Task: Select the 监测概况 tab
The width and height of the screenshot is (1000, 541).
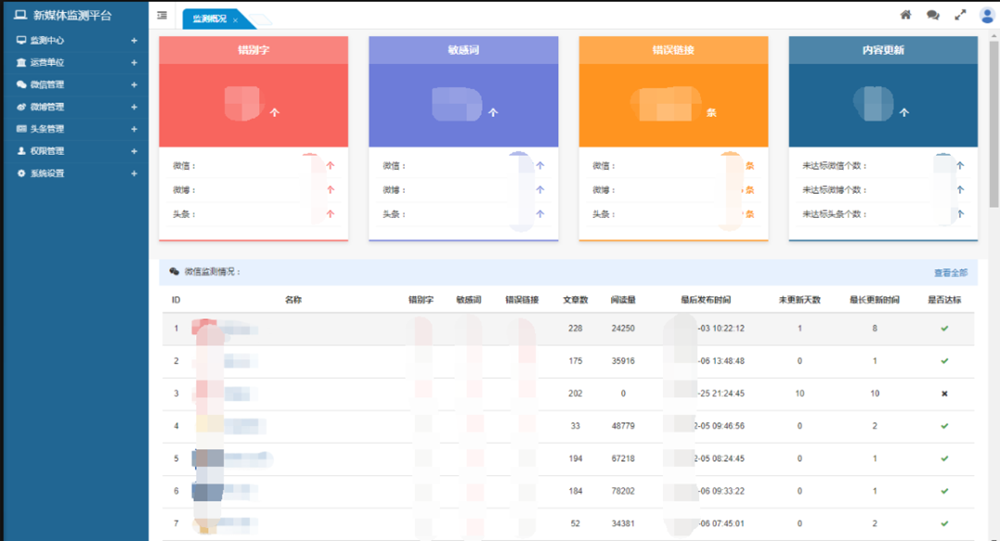Action: pos(210,19)
